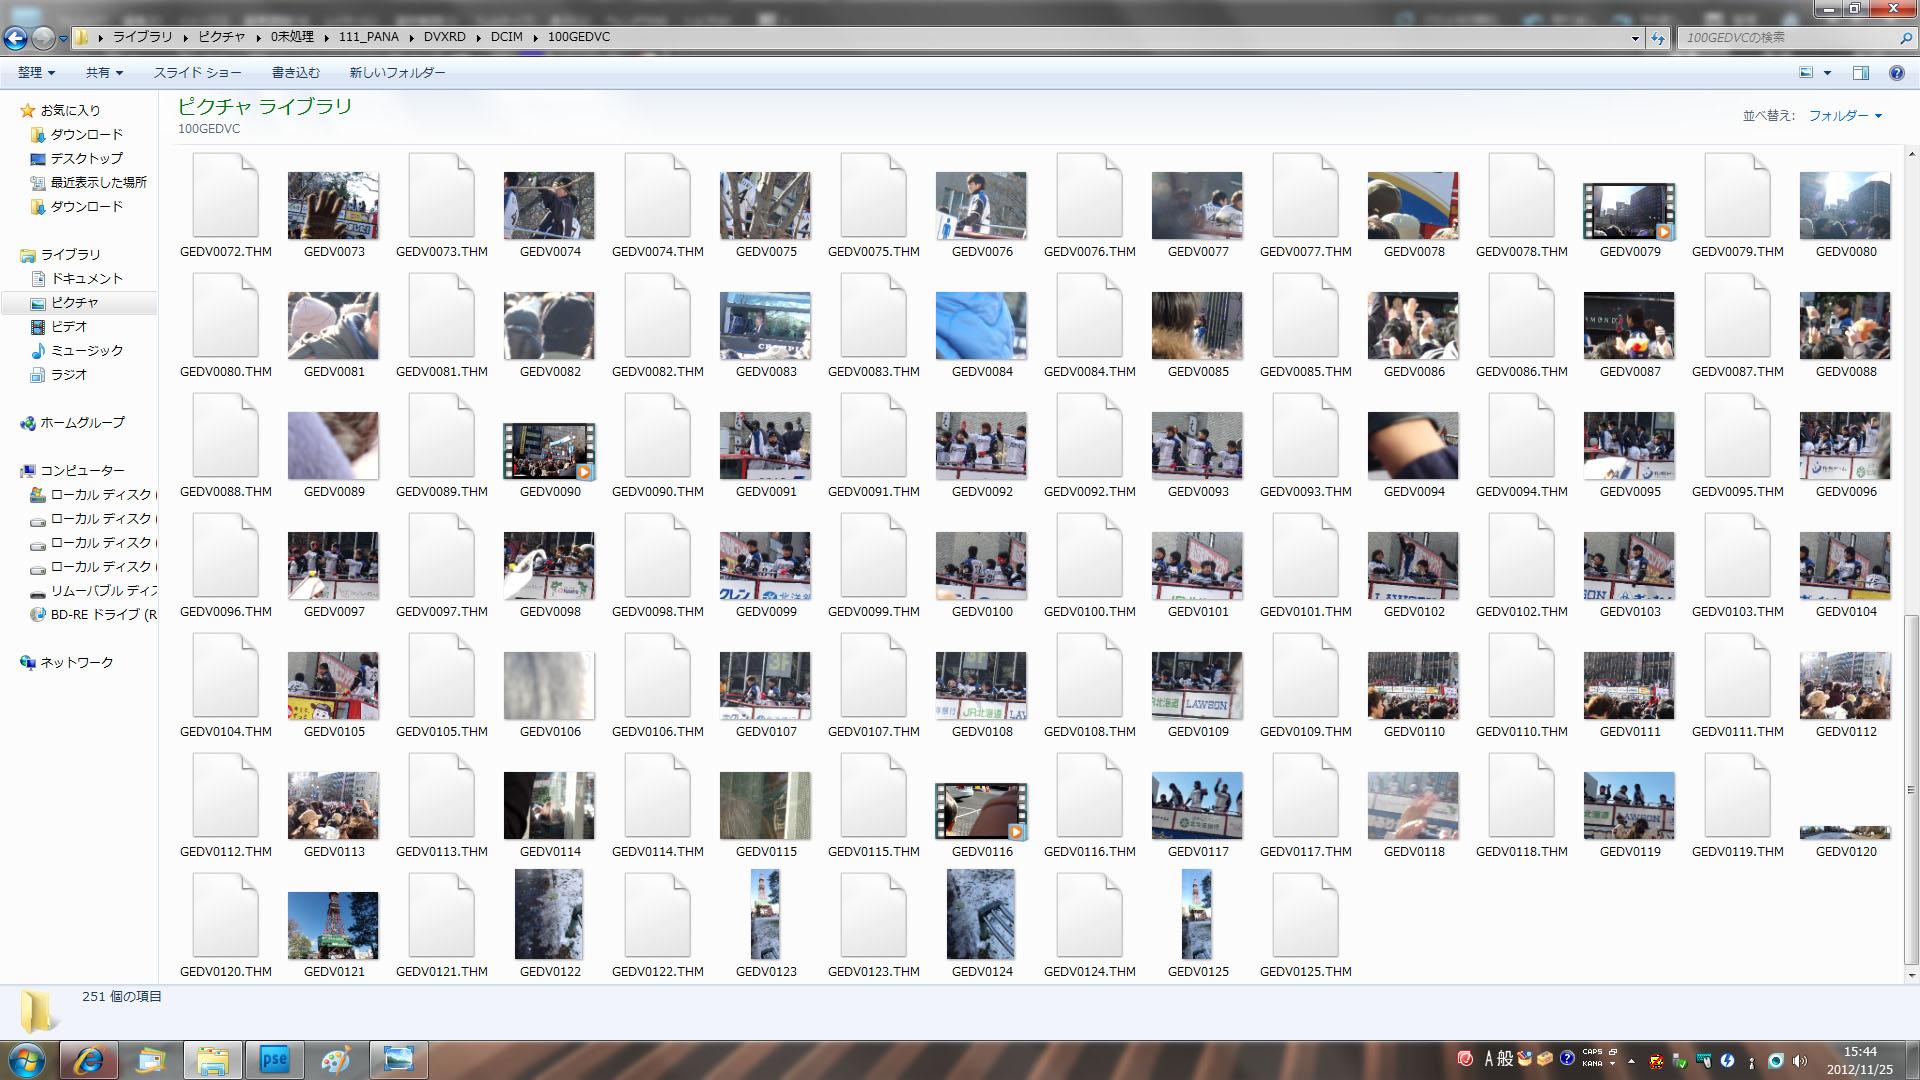Open ホームグループ in the sidebar
The width and height of the screenshot is (1920, 1080).
pos(82,423)
